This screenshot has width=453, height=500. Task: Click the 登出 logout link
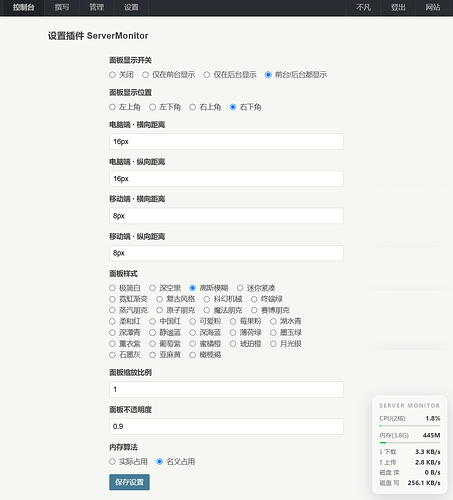click(398, 7)
